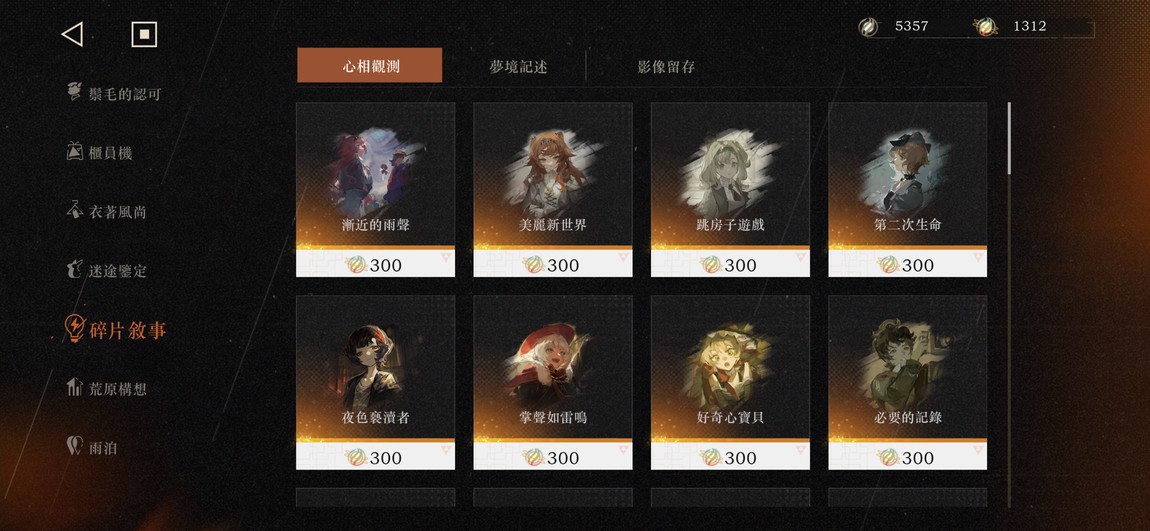Tap the 1312 currency counter icon
1150x531 pixels.
point(985,27)
